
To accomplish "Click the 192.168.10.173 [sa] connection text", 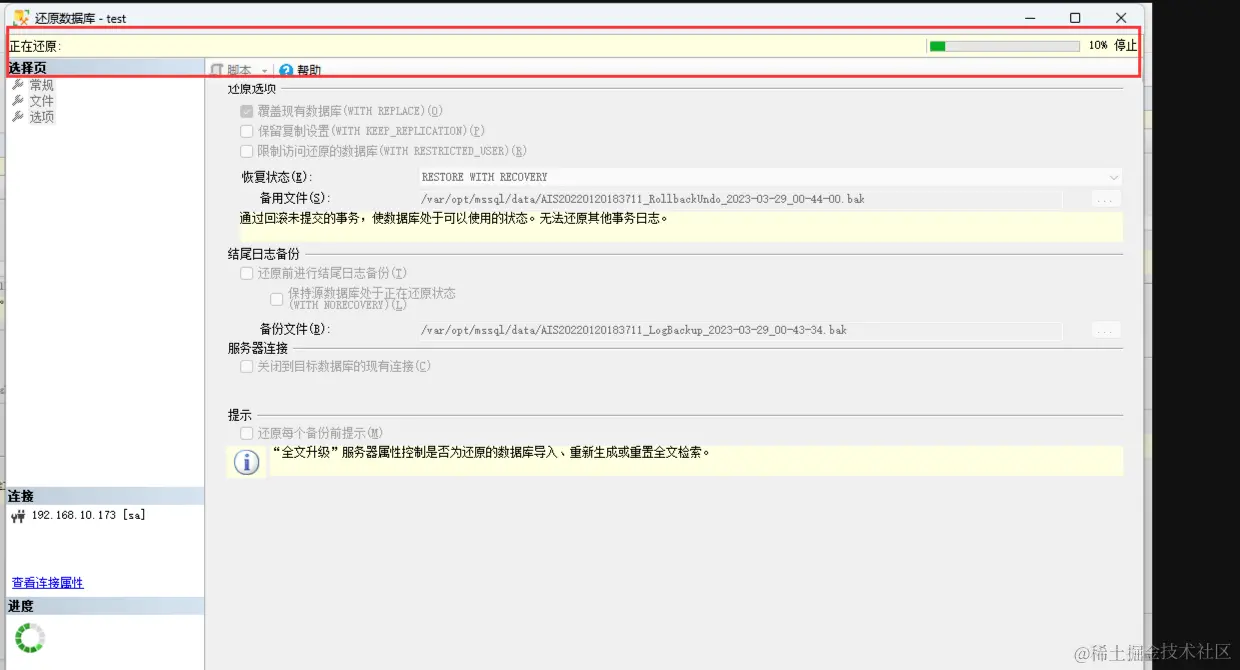I will click(89, 515).
